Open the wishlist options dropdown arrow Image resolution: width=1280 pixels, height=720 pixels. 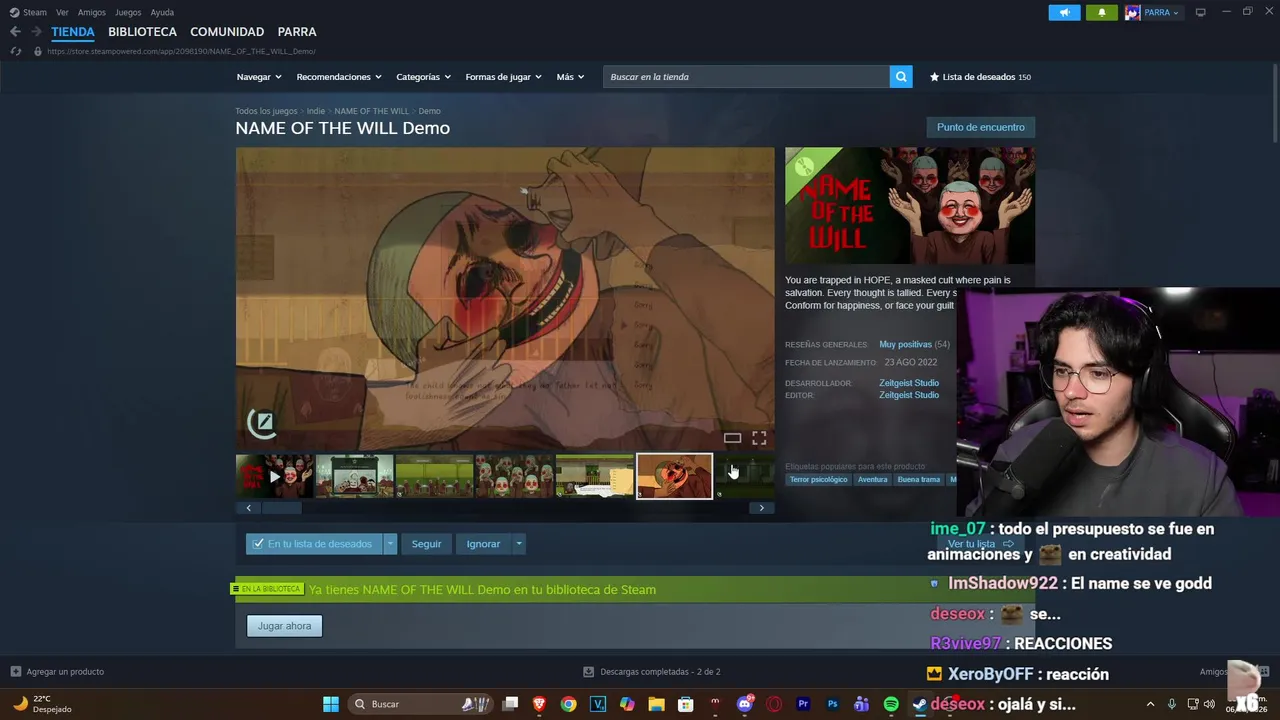(390, 544)
